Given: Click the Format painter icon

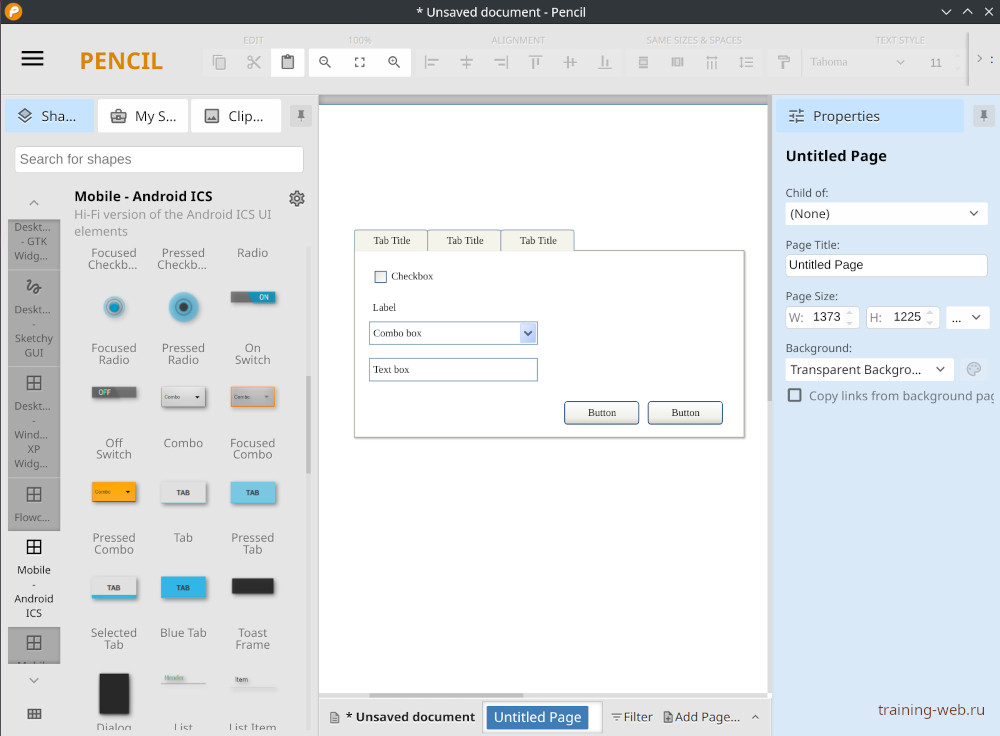Looking at the screenshot, I should (x=784, y=62).
